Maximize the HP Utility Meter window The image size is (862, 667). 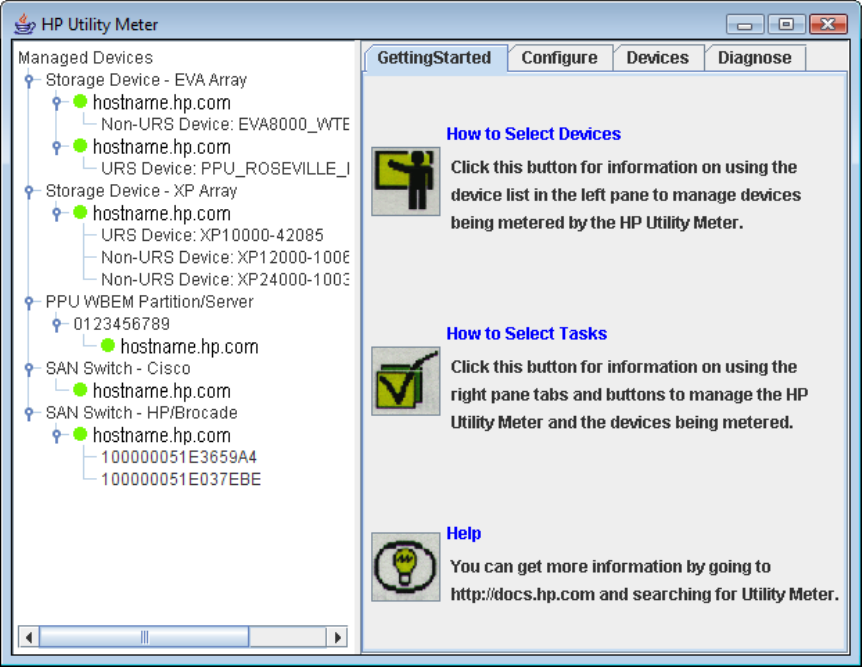786,24
